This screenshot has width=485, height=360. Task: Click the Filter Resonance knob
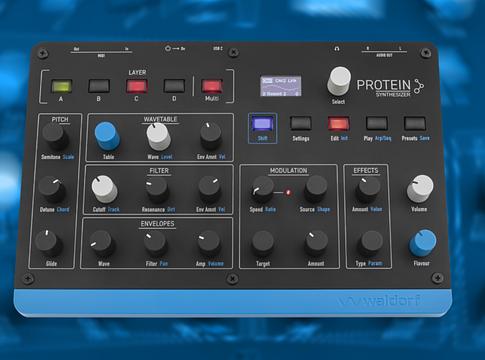(157, 190)
